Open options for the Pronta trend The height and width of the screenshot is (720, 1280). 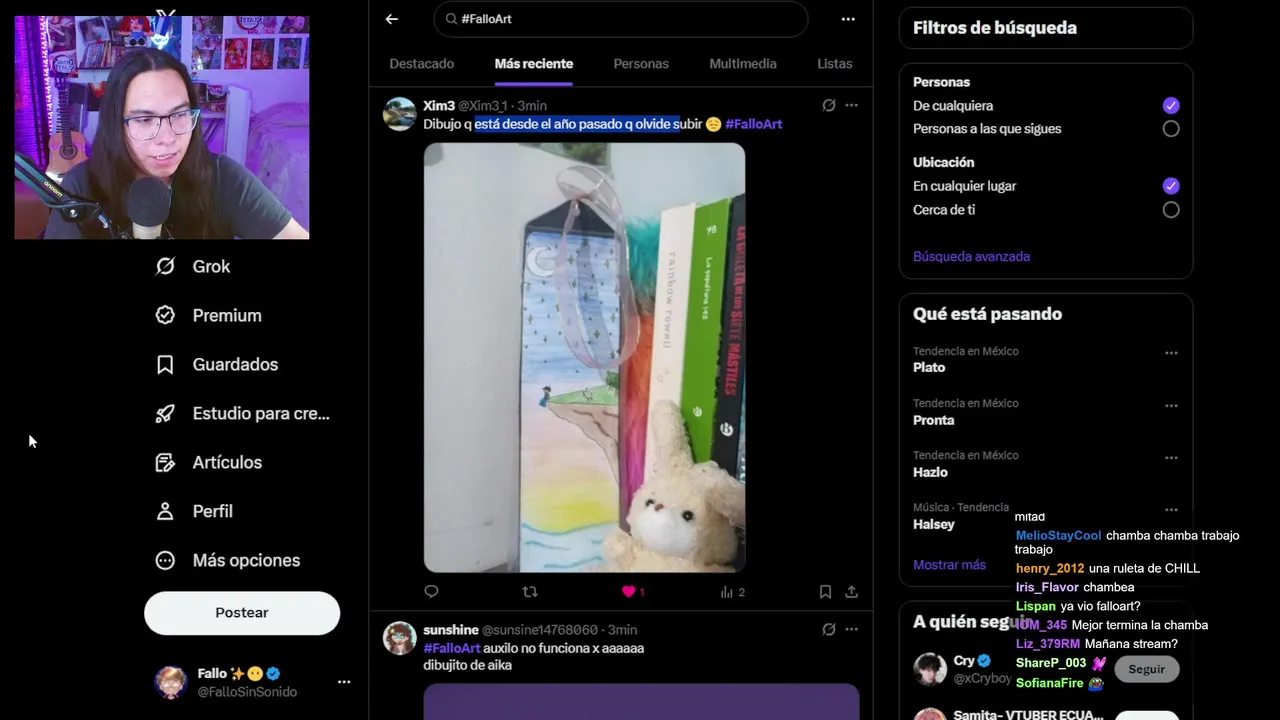click(x=1171, y=406)
